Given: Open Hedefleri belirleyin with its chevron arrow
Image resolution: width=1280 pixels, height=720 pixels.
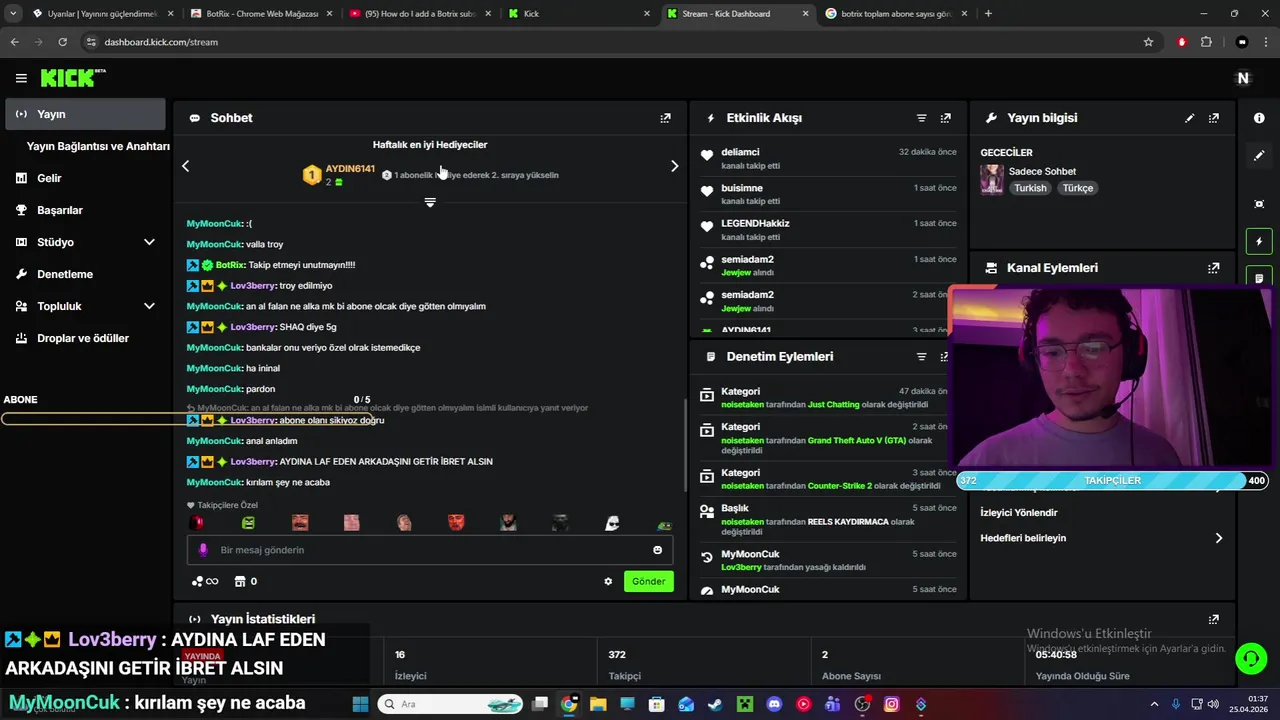Looking at the screenshot, I should [1218, 538].
